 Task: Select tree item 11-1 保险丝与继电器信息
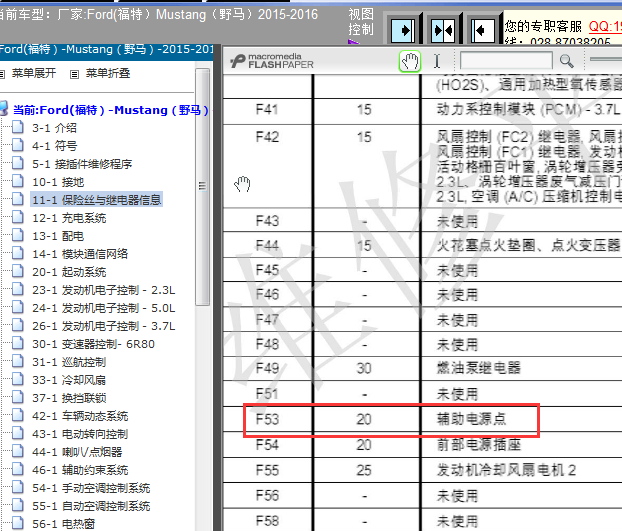click(96, 200)
